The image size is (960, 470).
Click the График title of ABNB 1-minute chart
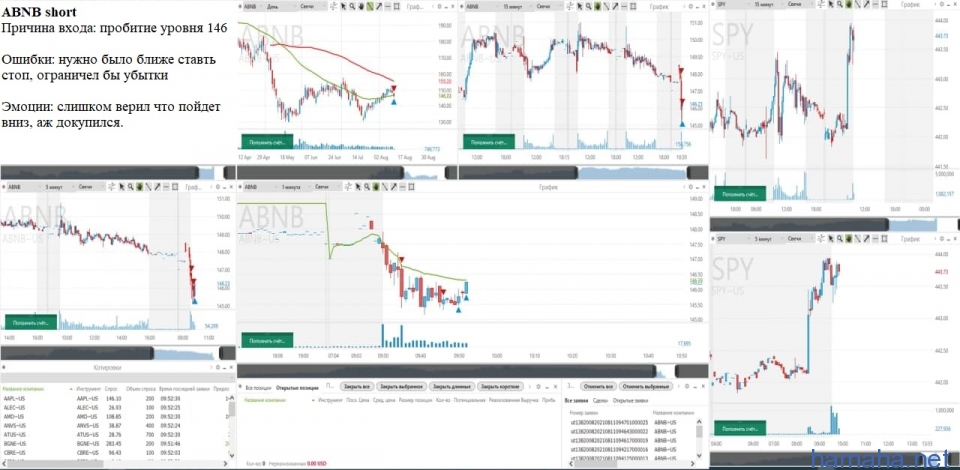[548, 186]
